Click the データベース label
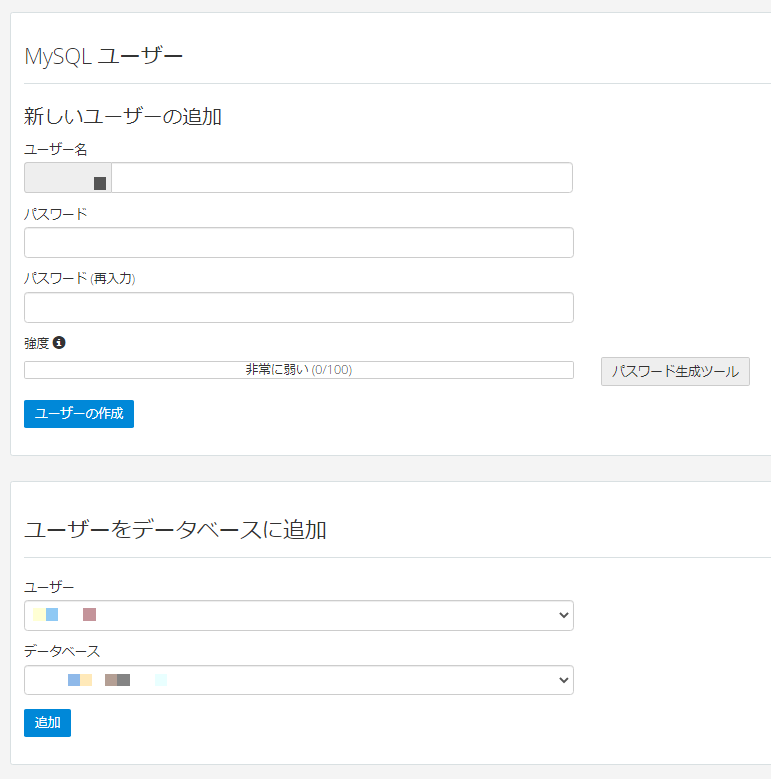 (62, 651)
